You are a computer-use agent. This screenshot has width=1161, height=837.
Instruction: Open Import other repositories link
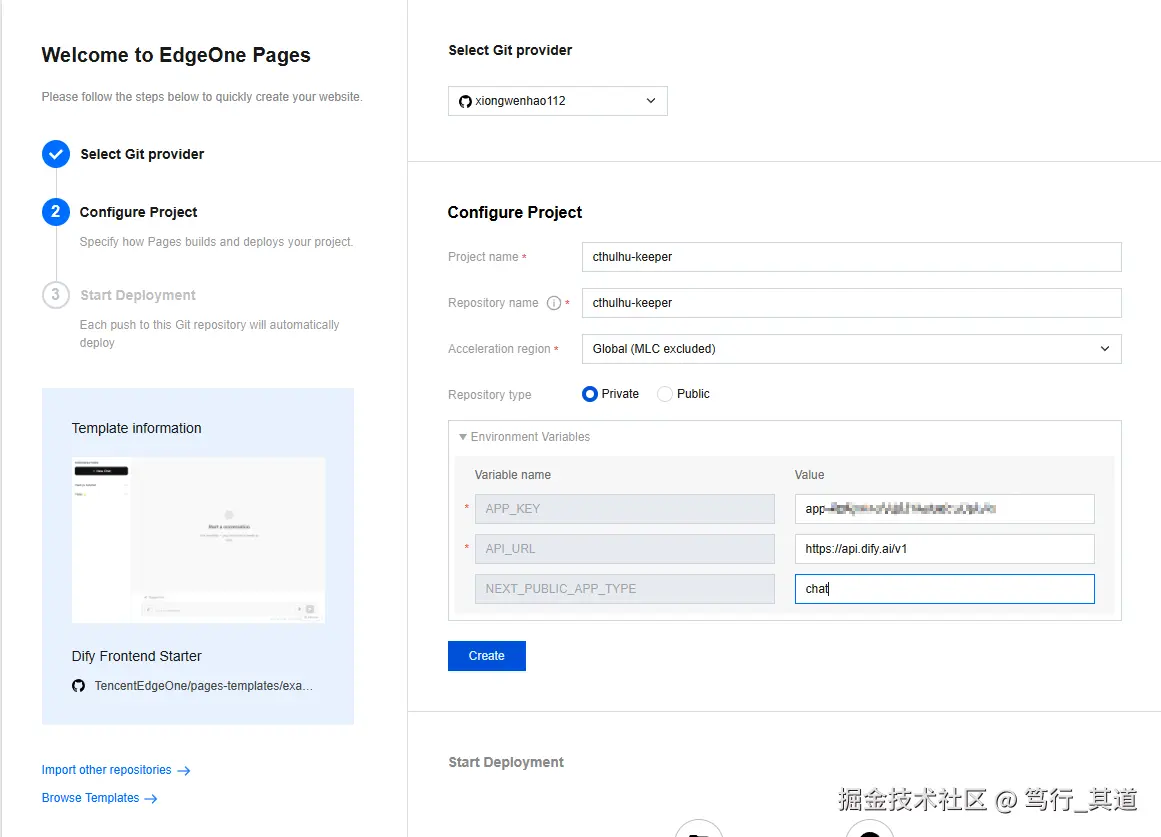[107, 770]
